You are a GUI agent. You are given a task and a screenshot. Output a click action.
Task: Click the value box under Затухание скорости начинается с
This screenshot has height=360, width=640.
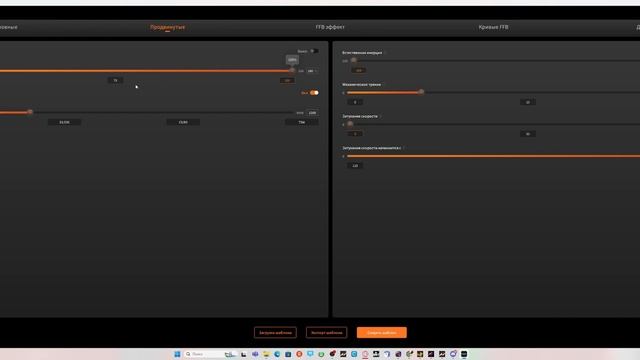[355, 166]
